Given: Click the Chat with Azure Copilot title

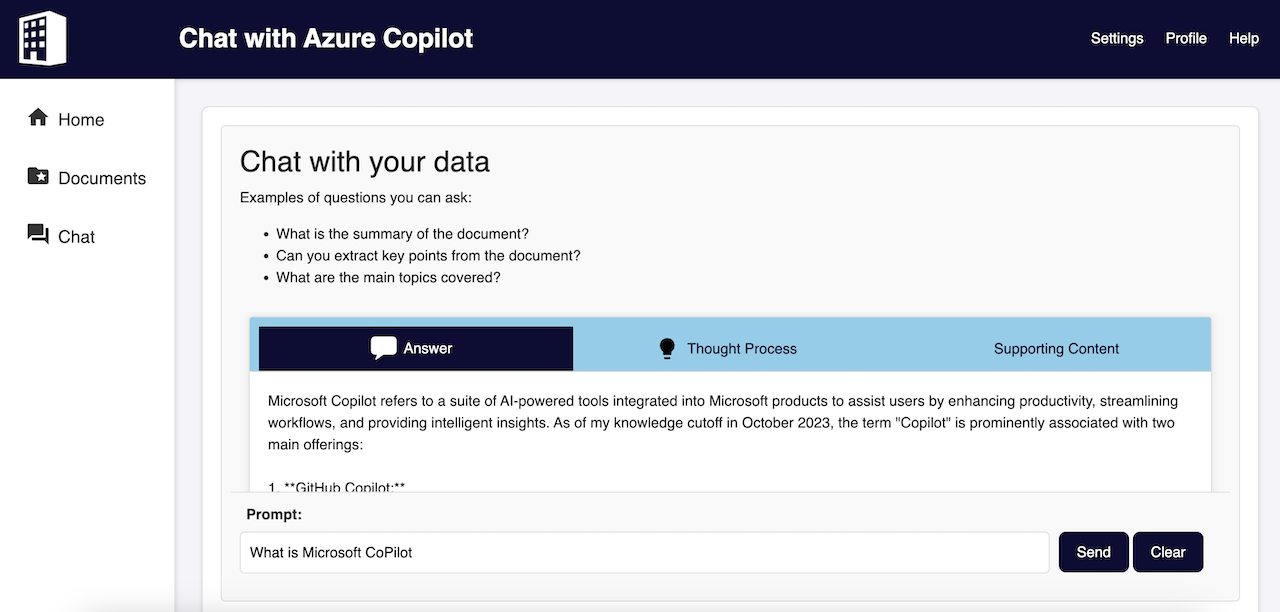Looking at the screenshot, I should (325, 38).
